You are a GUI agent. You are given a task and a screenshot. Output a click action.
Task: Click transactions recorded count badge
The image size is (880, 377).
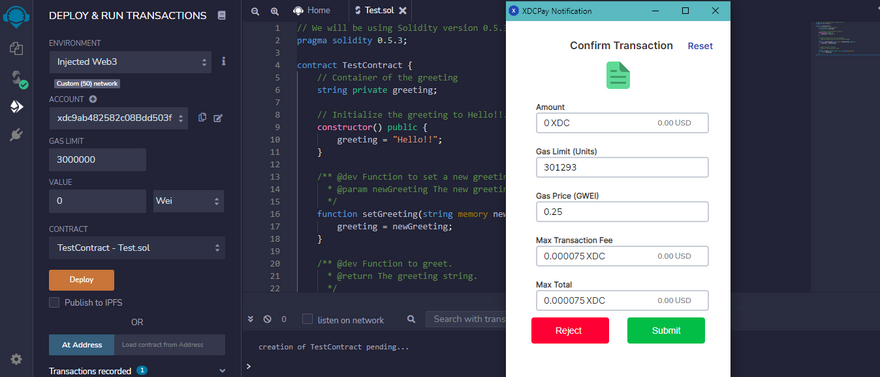tap(142, 370)
